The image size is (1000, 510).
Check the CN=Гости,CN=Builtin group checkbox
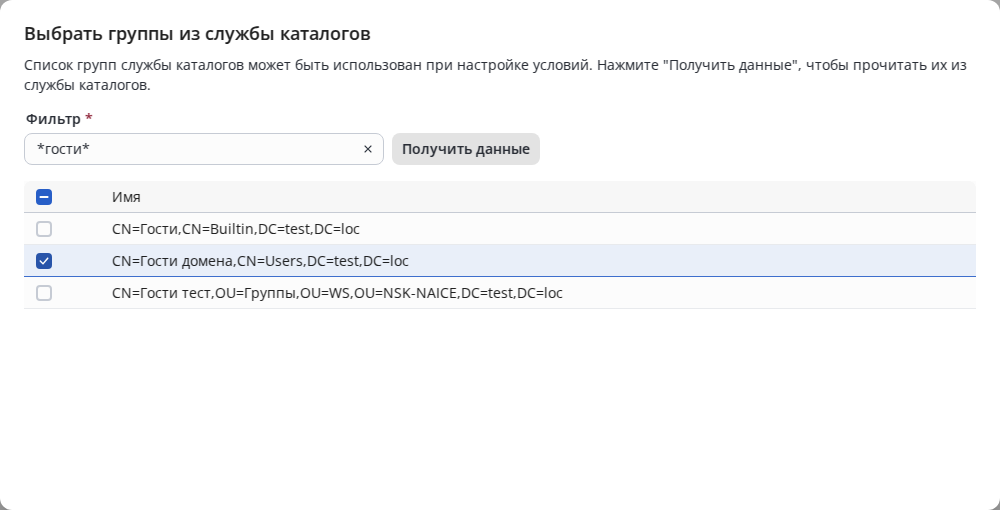[x=44, y=229]
